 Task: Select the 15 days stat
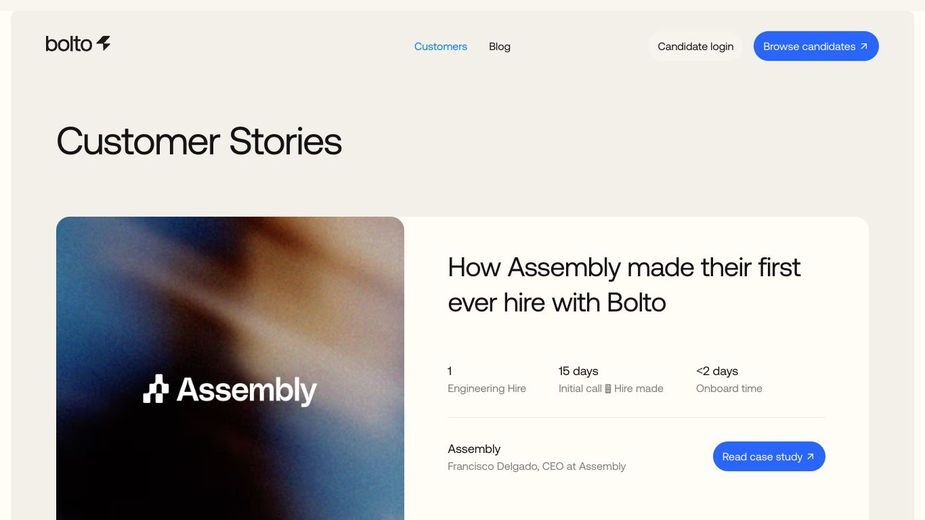(x=611, y=380)
